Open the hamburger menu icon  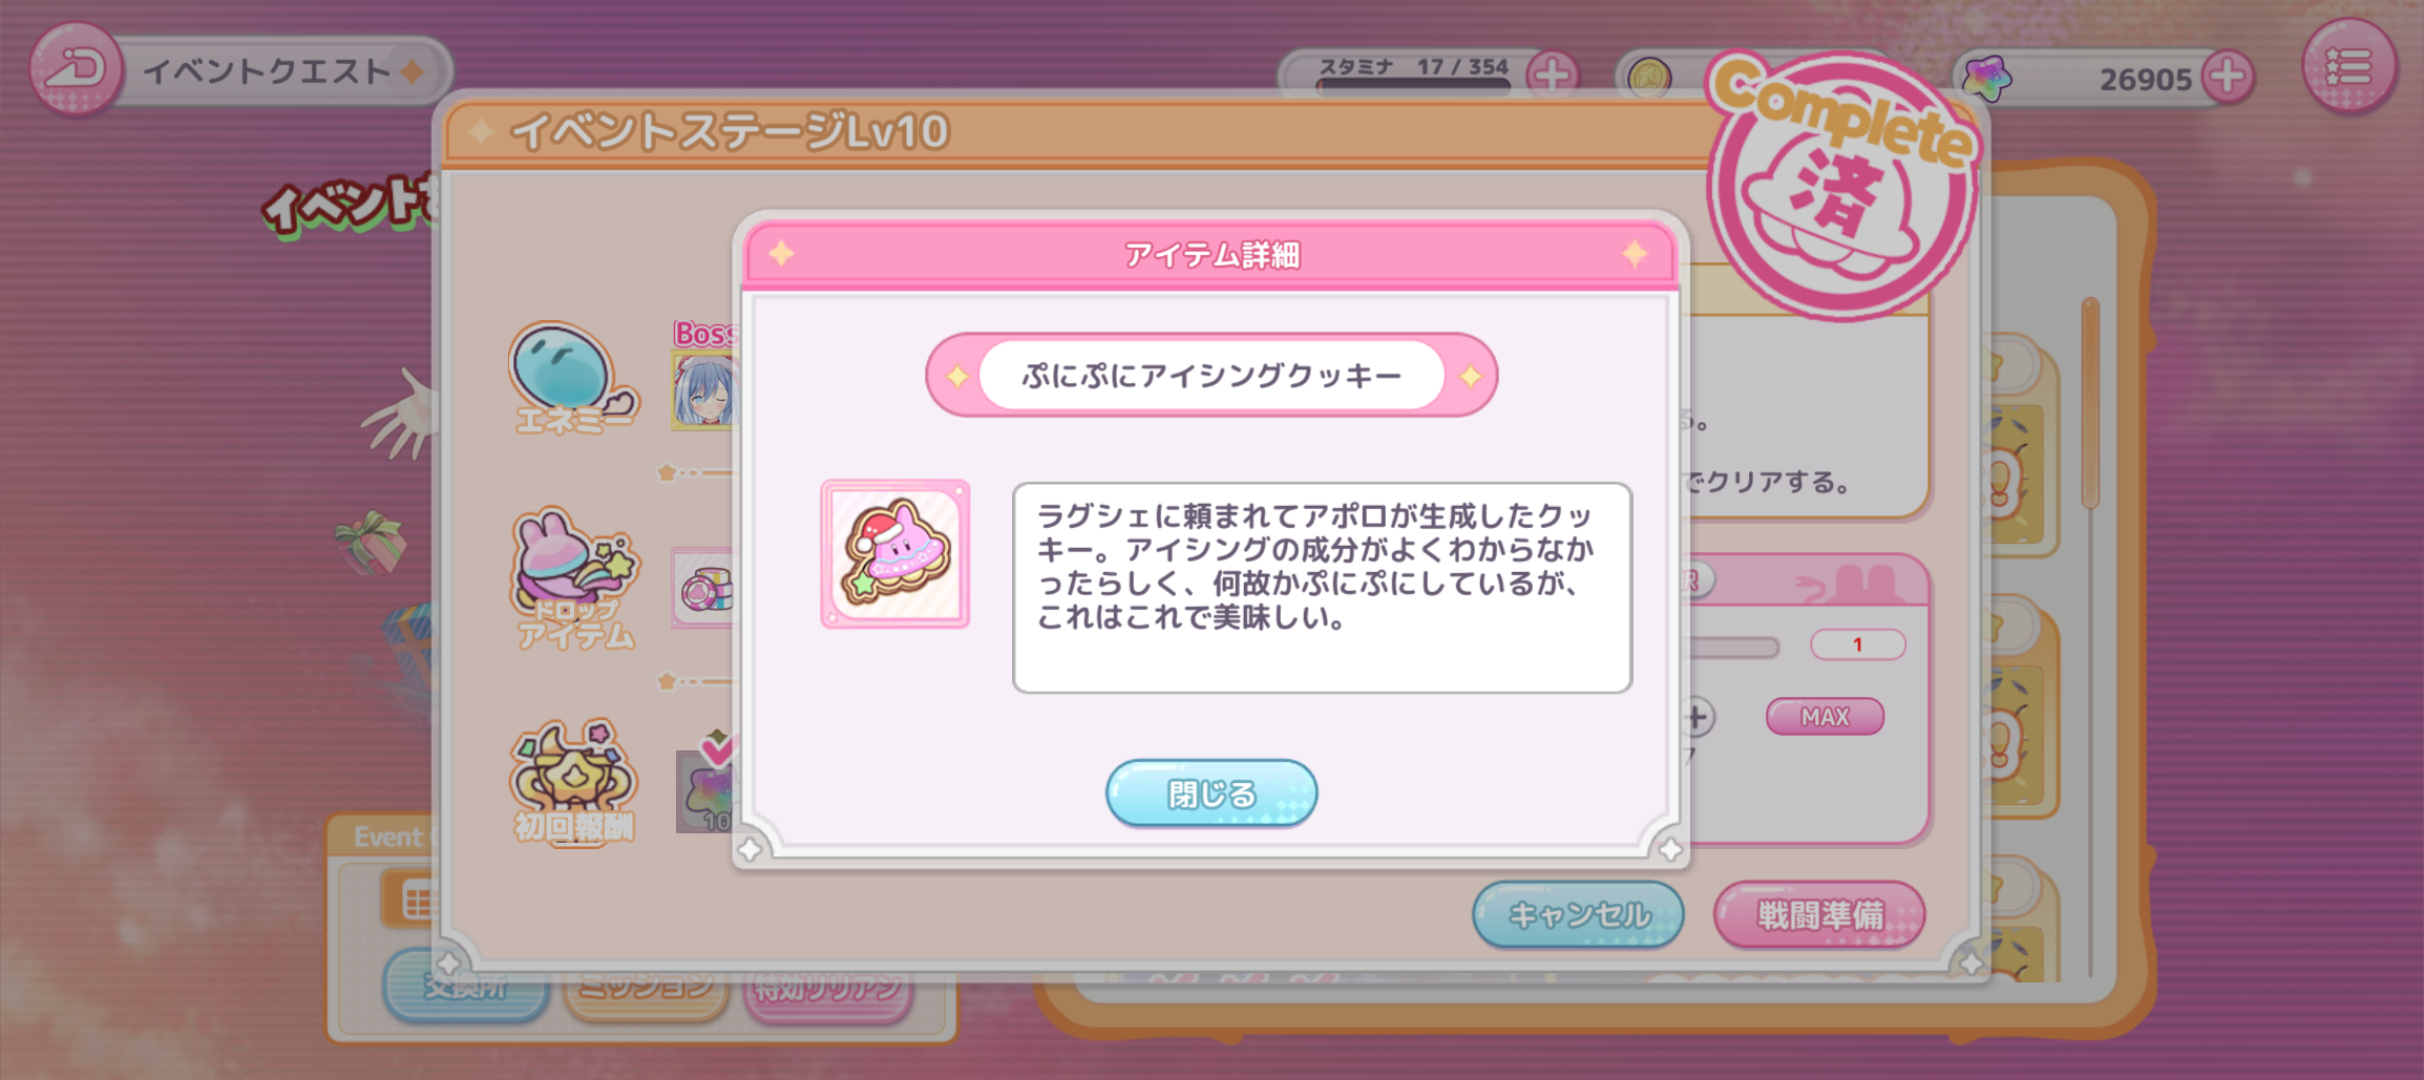tap(2349, 67)
